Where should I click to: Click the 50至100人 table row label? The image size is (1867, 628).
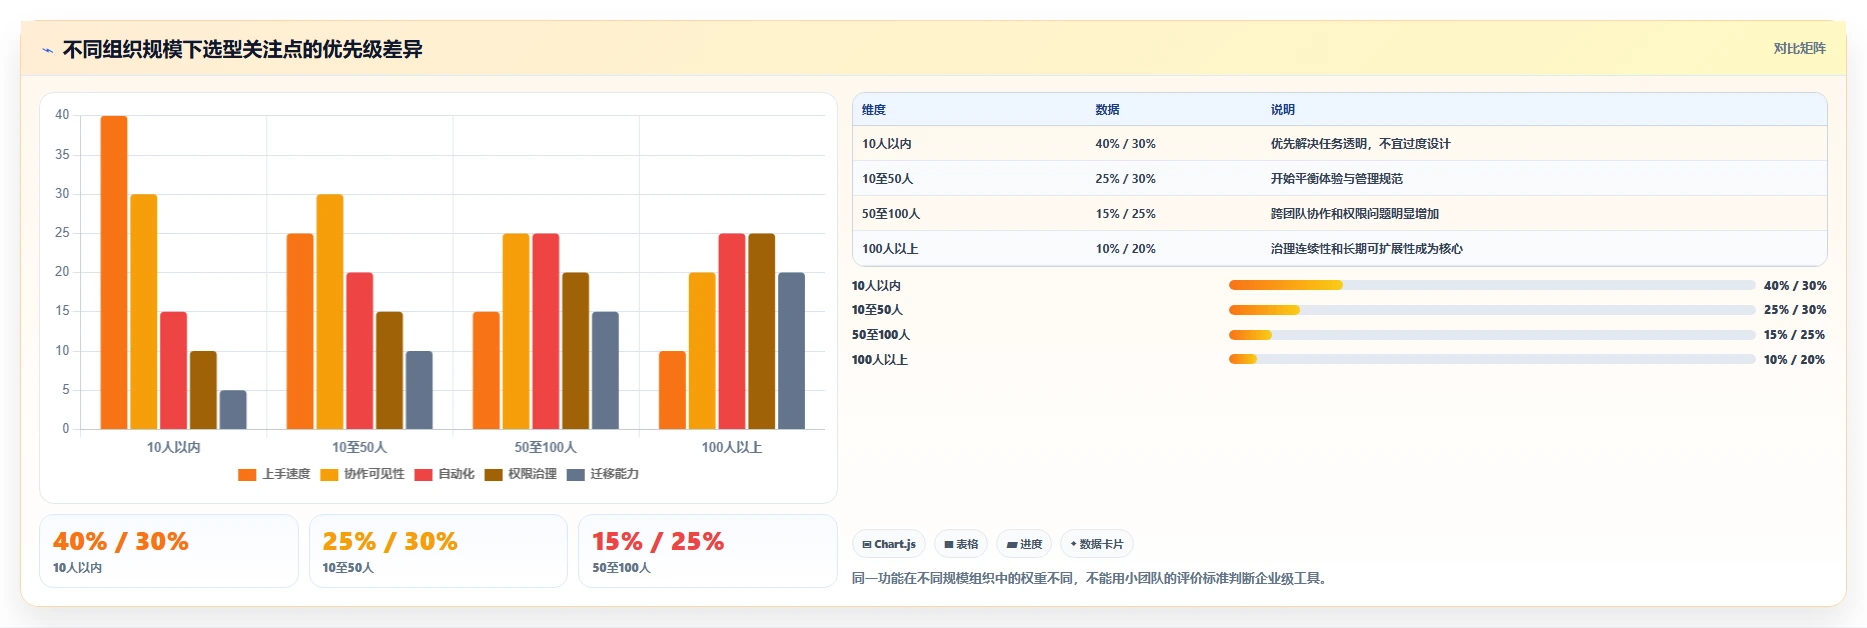(891, 214)
